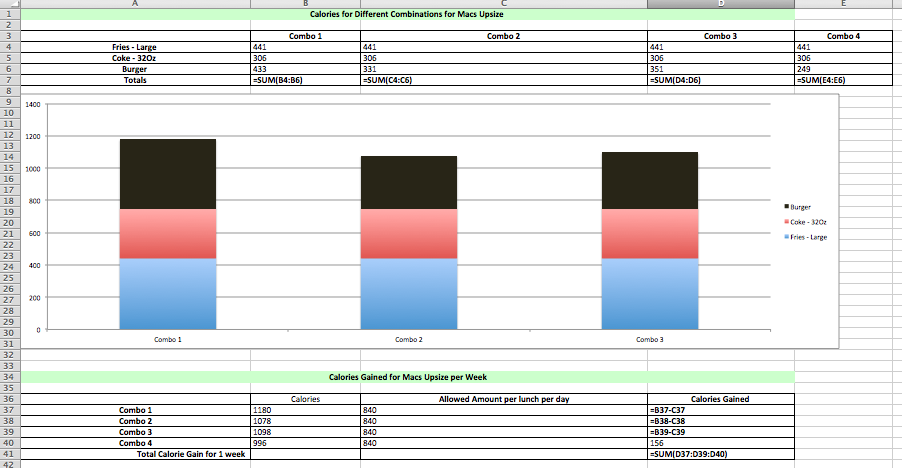Screen dimensions: 902x468
Task: Click the Fries - Large legend swatch
Action: tap(786, 236)
